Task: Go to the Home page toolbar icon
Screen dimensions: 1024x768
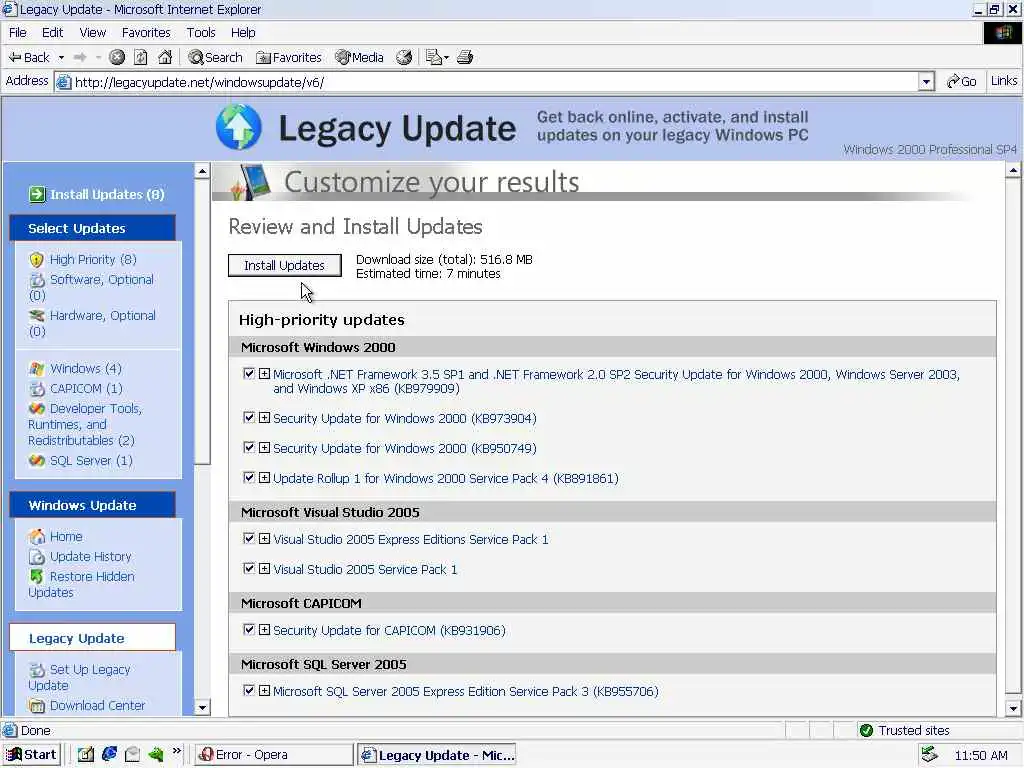Action: point(165,57)
